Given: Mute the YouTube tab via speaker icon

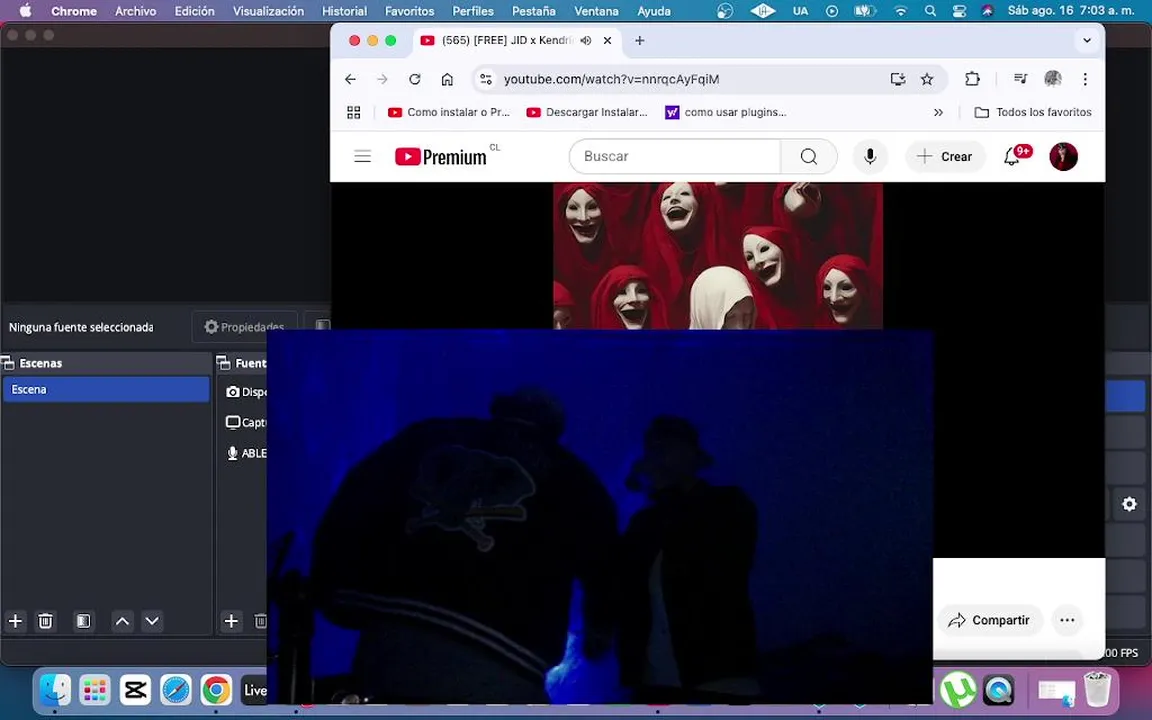Looking at the screenshot, I should [x=586, y=40].
